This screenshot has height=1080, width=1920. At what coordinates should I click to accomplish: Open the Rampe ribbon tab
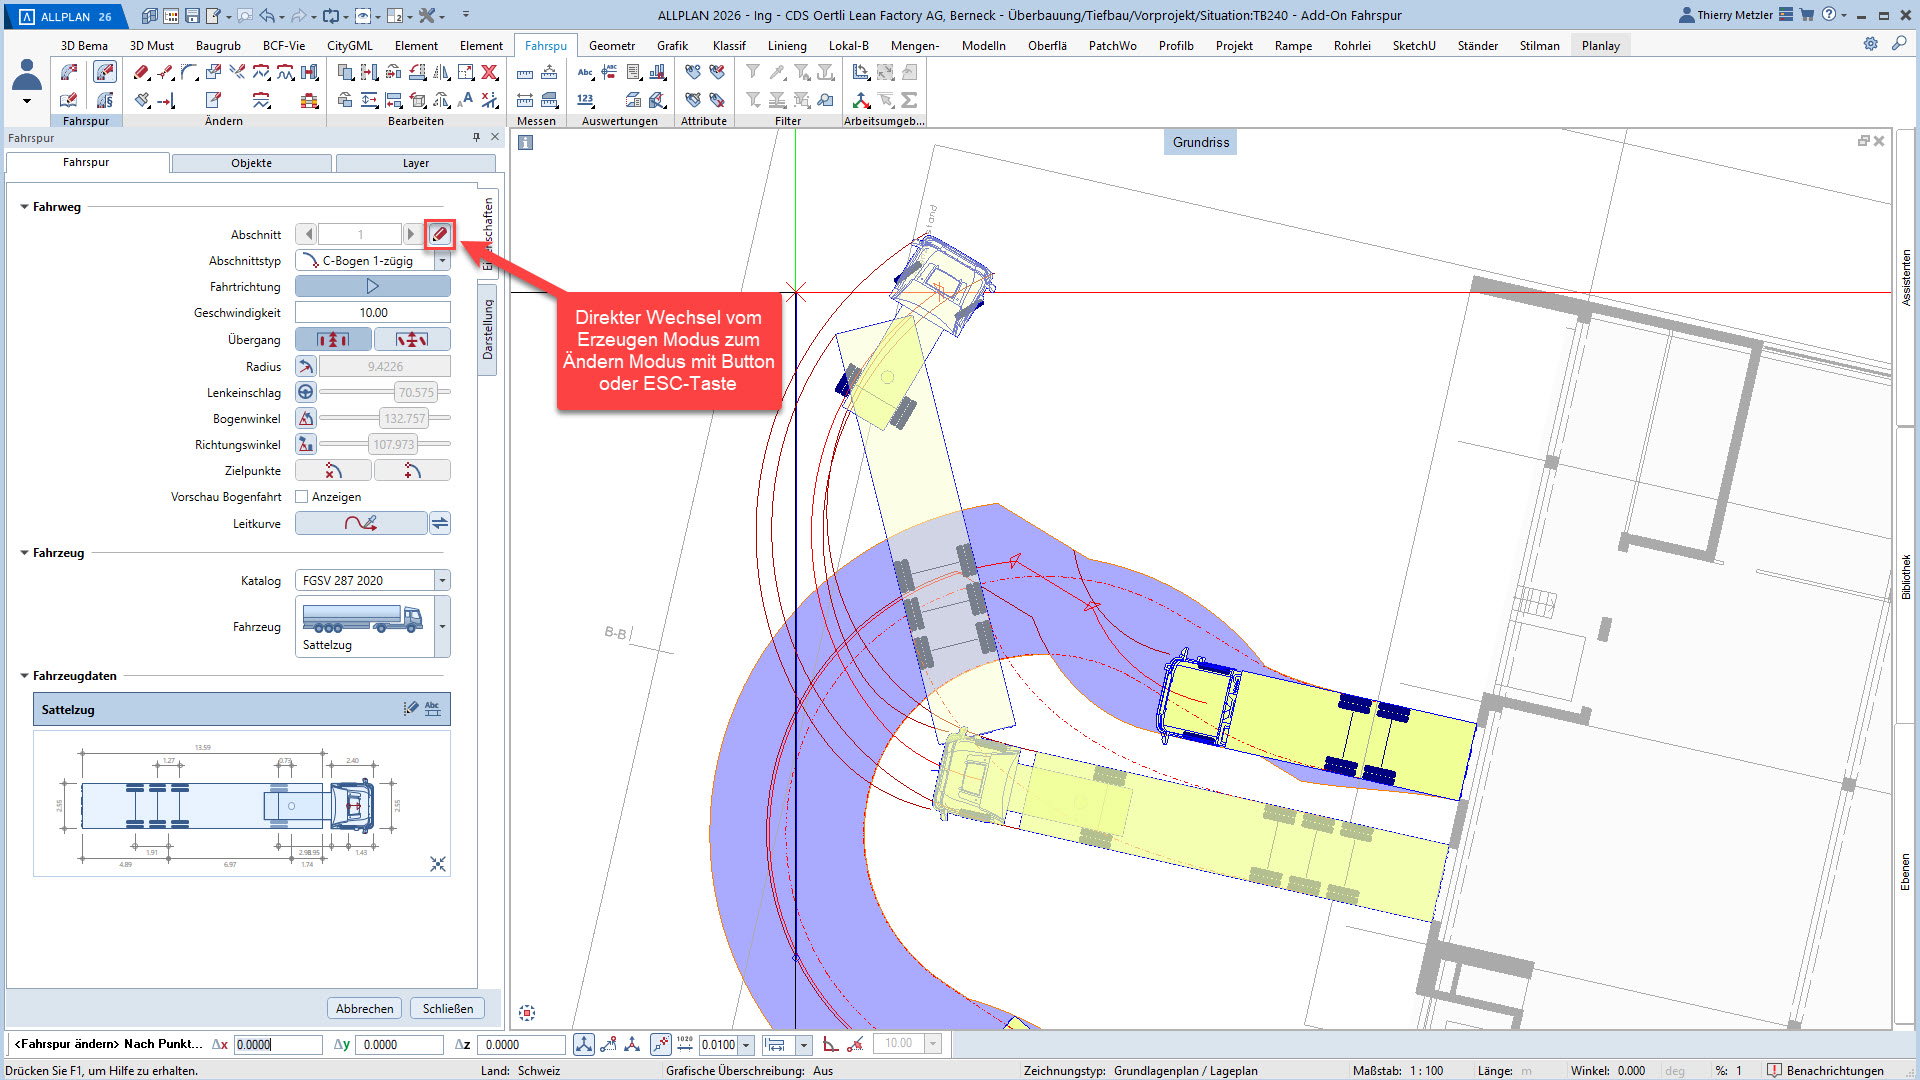[1293, 46]
